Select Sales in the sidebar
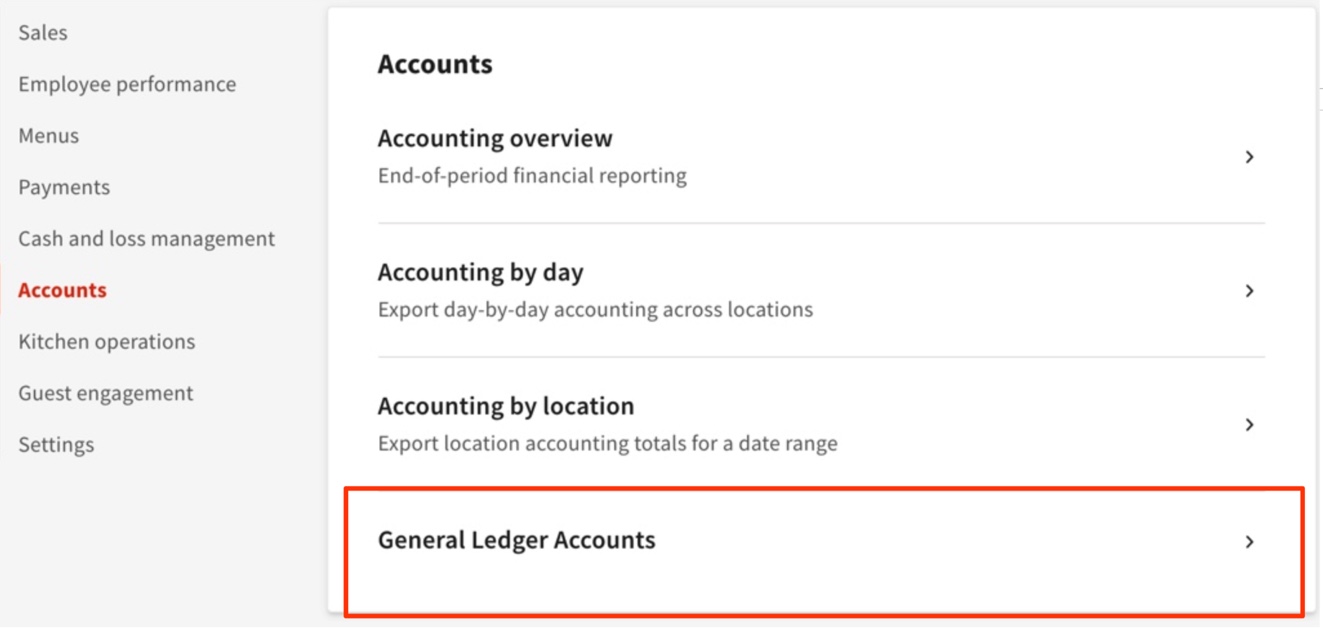This screenshot has height=628, width=1323. coord(41,31)
